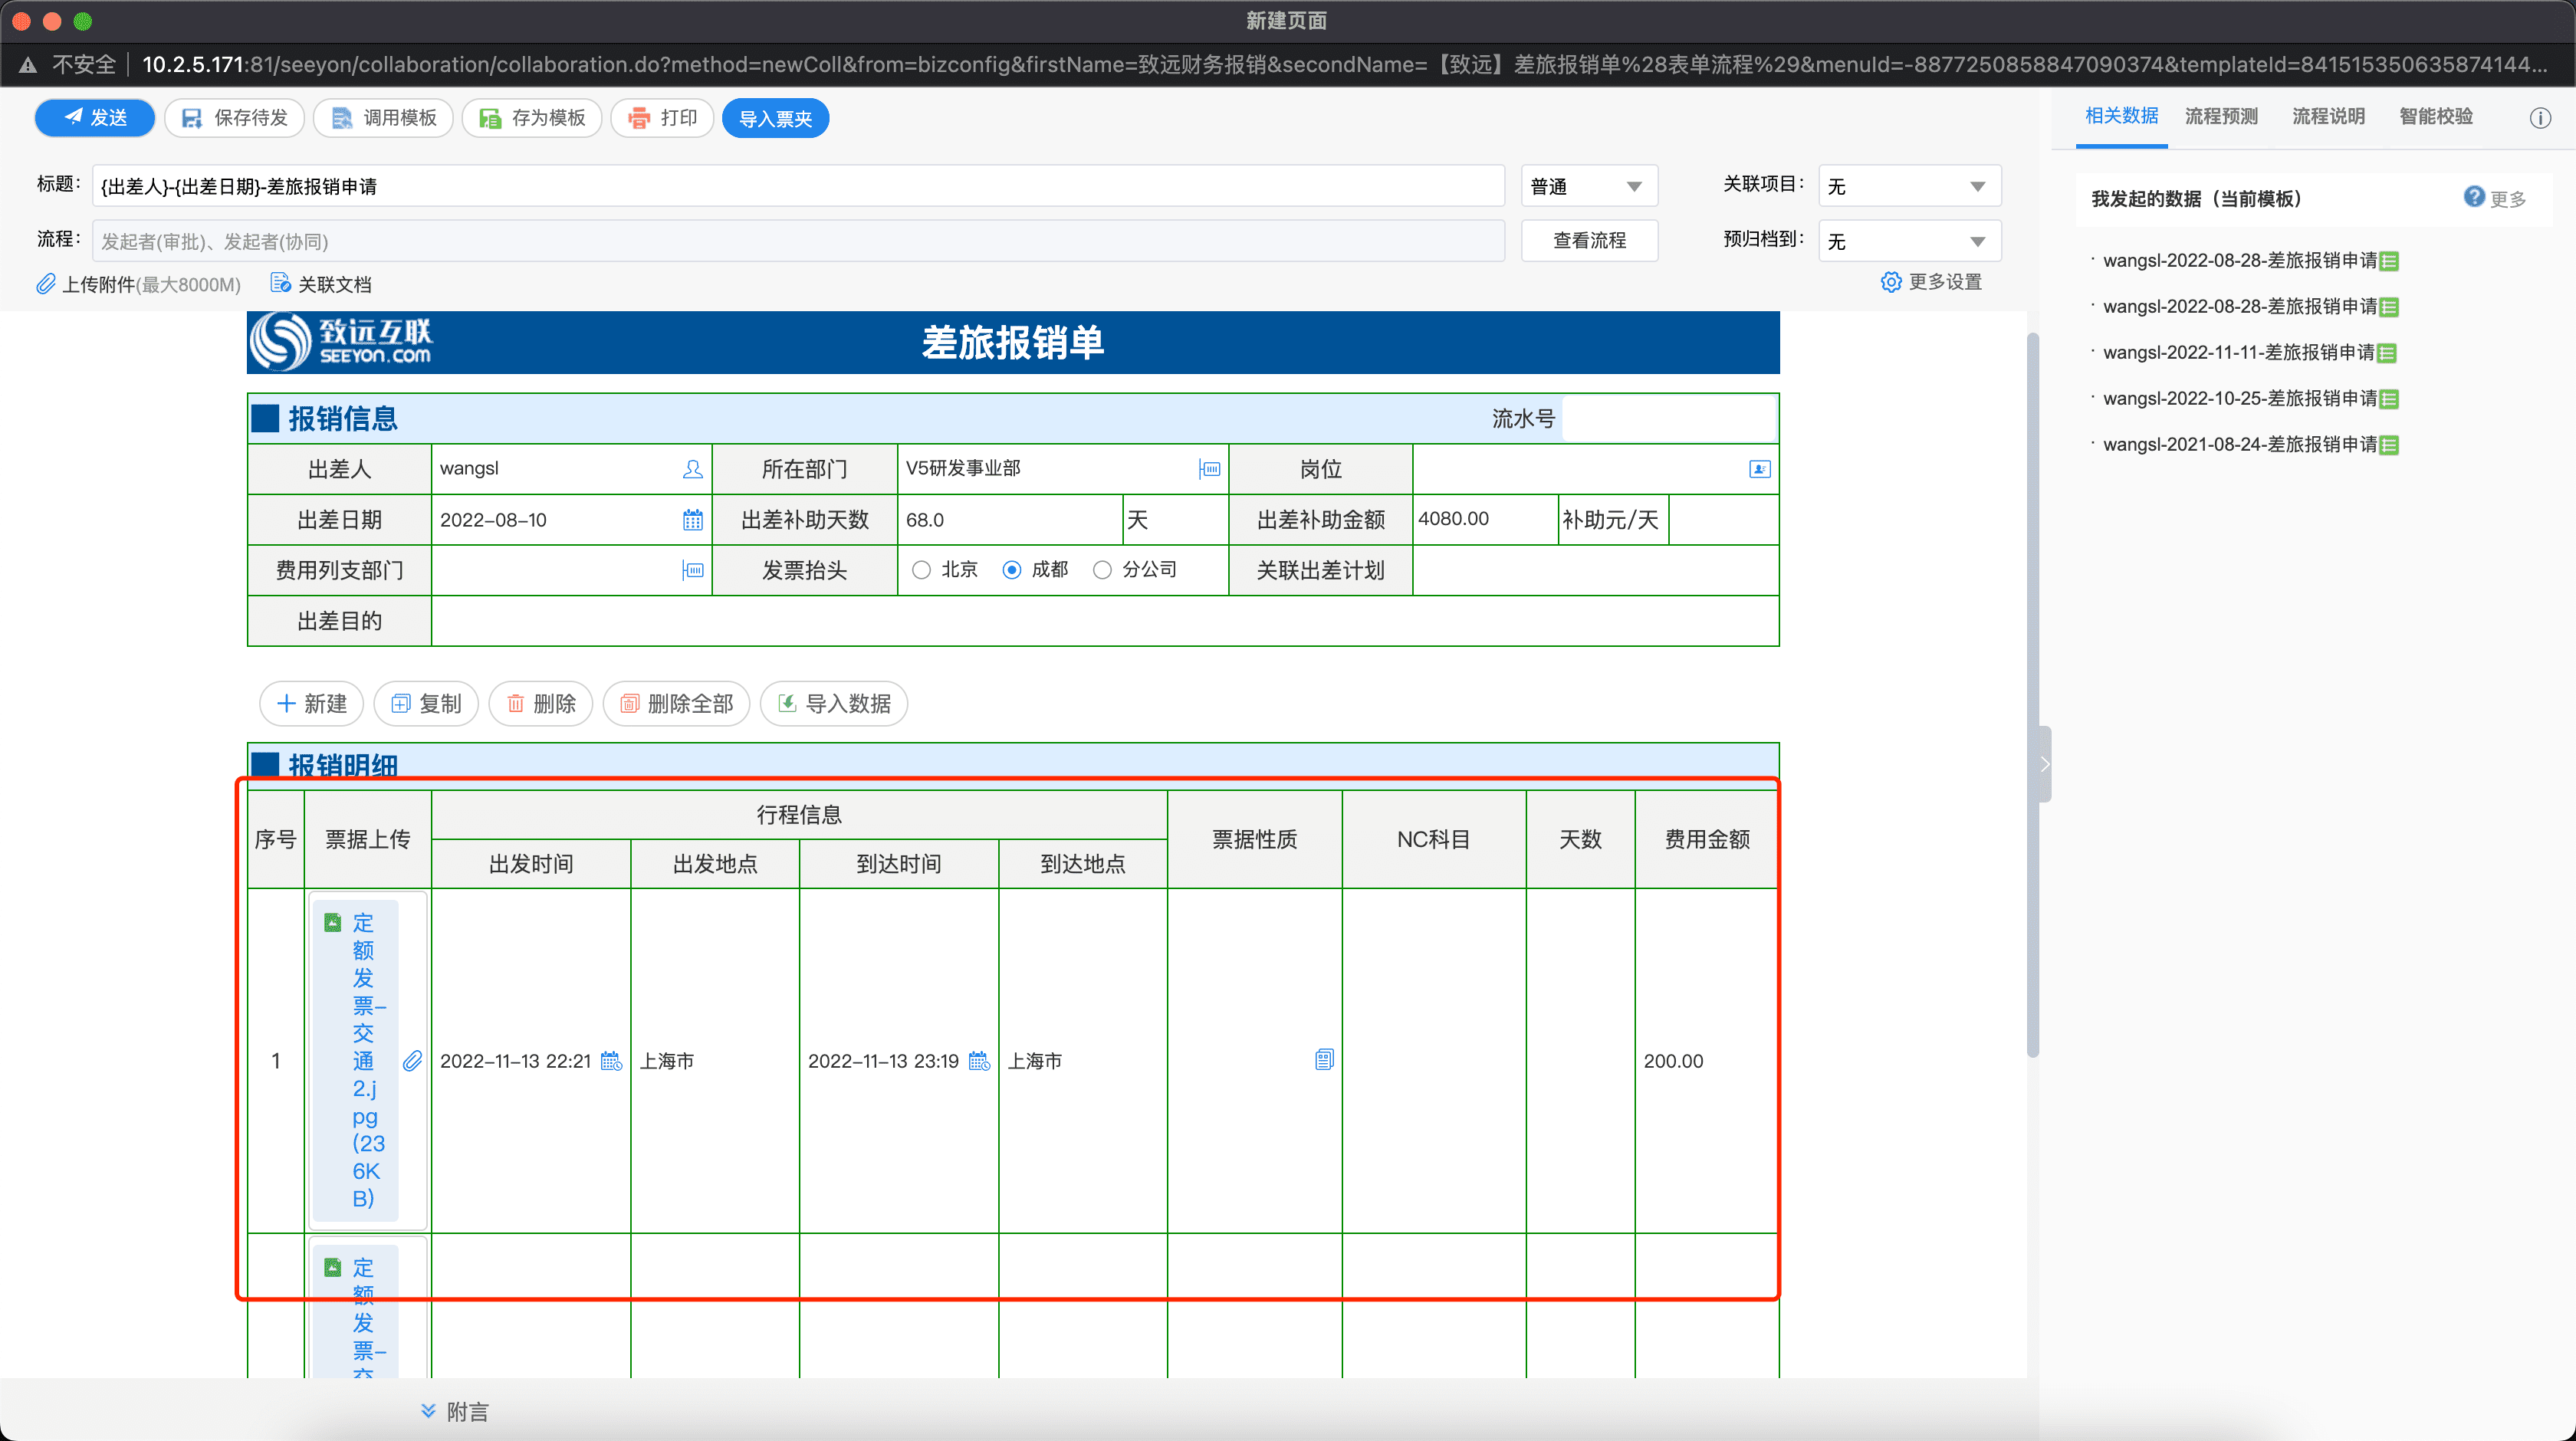Open 更多 link in related data
The image size is (2576, 1441).
tap(2508, 199)
